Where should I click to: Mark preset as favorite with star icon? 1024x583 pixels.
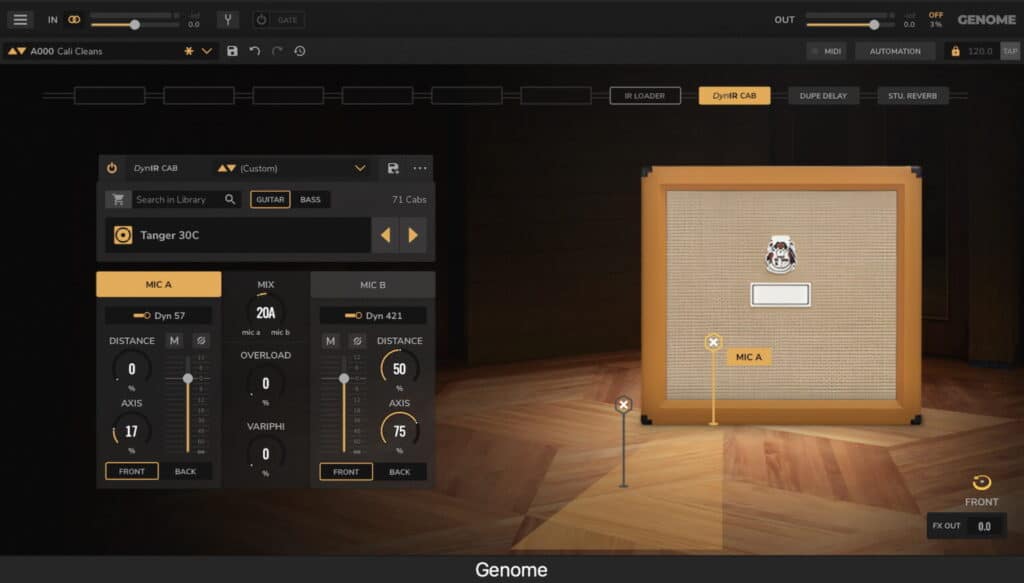coord(189,51)
